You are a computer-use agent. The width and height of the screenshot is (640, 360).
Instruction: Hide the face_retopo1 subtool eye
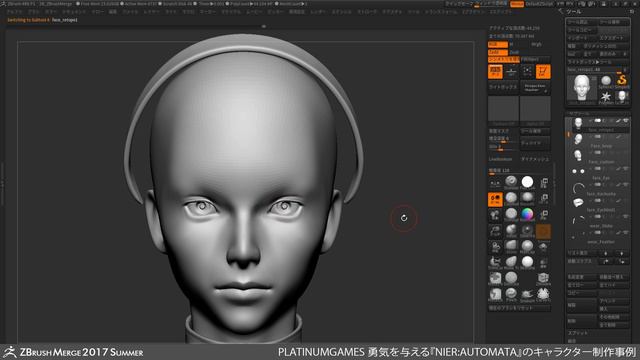pos(625,120)
